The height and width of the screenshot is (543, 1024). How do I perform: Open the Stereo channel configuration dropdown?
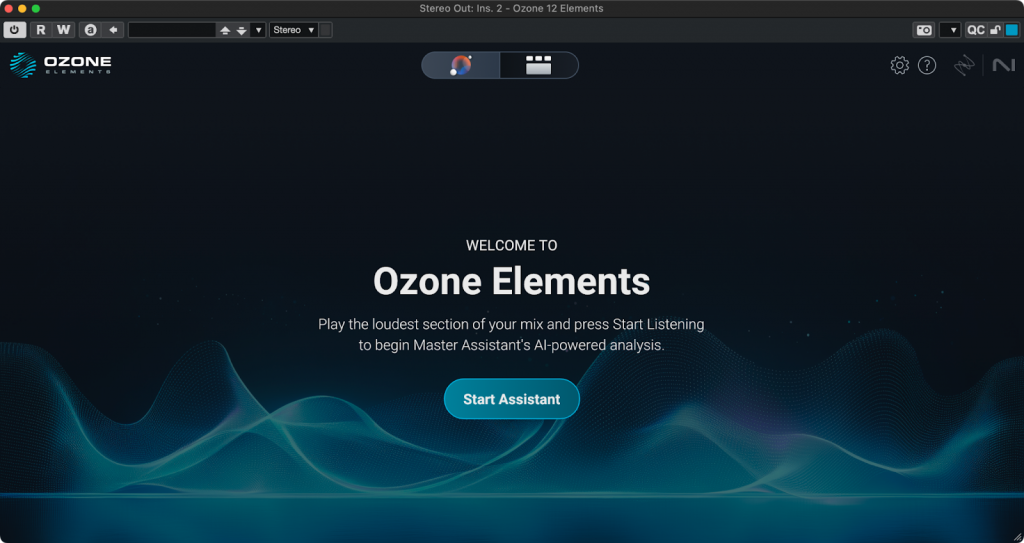point(294,30)
